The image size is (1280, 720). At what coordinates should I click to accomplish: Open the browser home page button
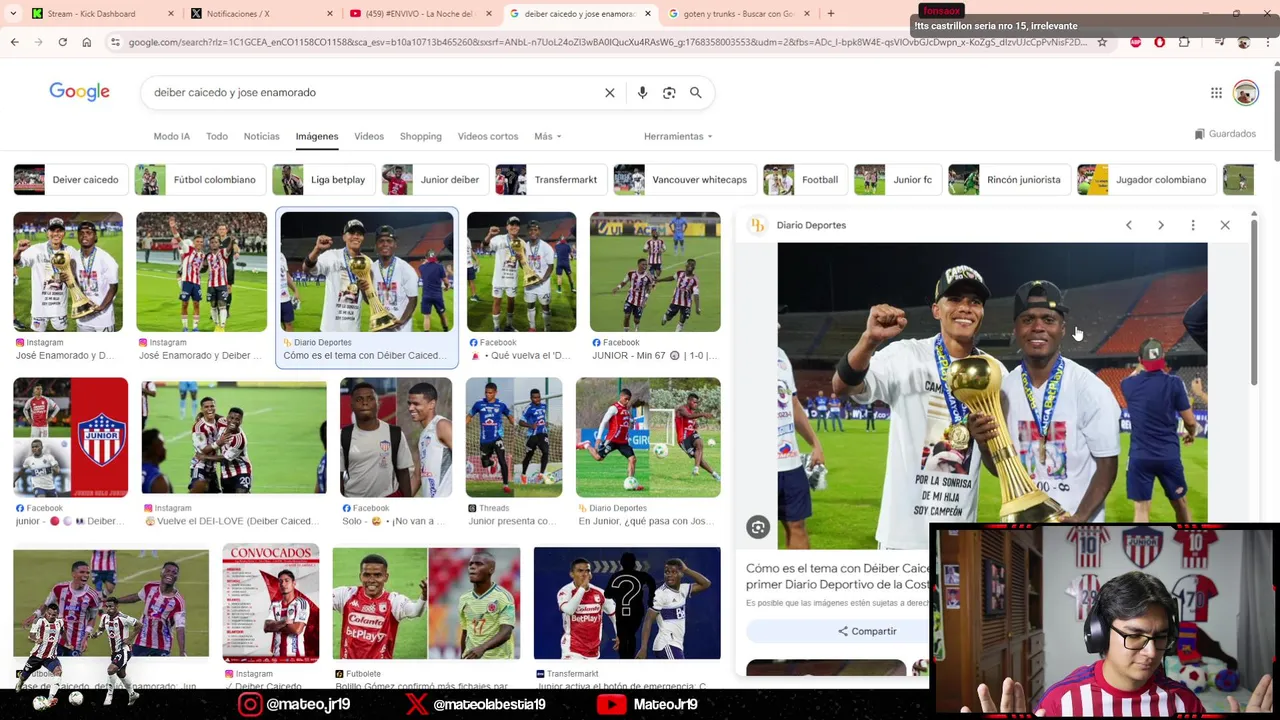[87, 42]
